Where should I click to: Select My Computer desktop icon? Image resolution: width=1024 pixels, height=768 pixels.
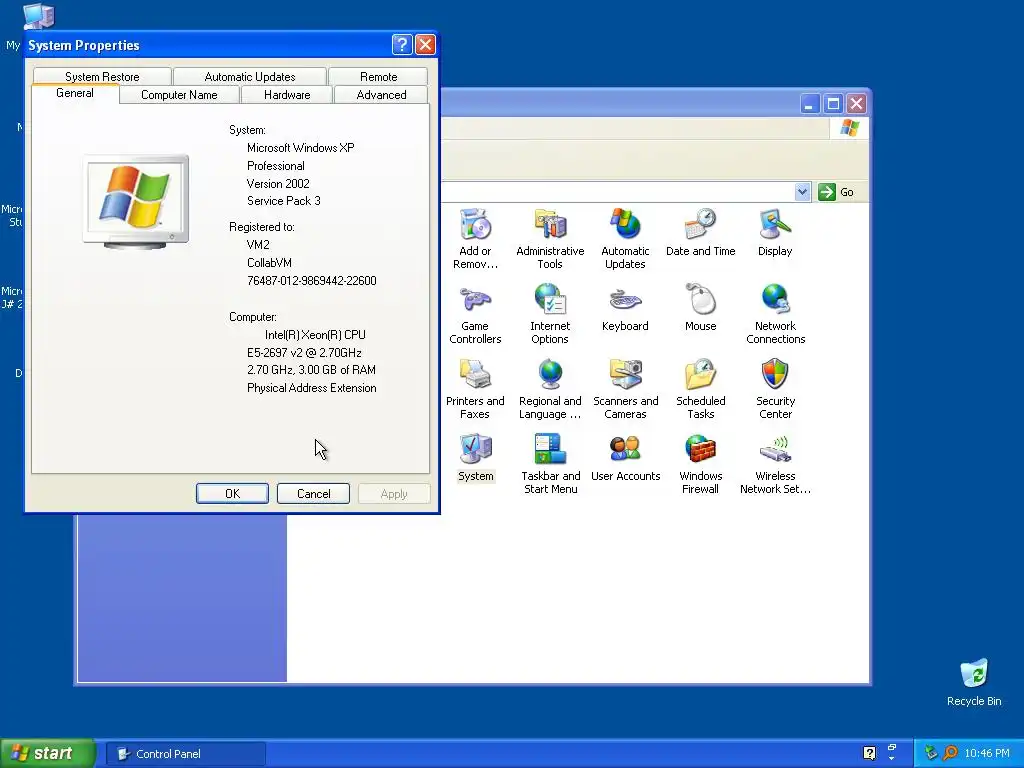click(x=38, y=16)
